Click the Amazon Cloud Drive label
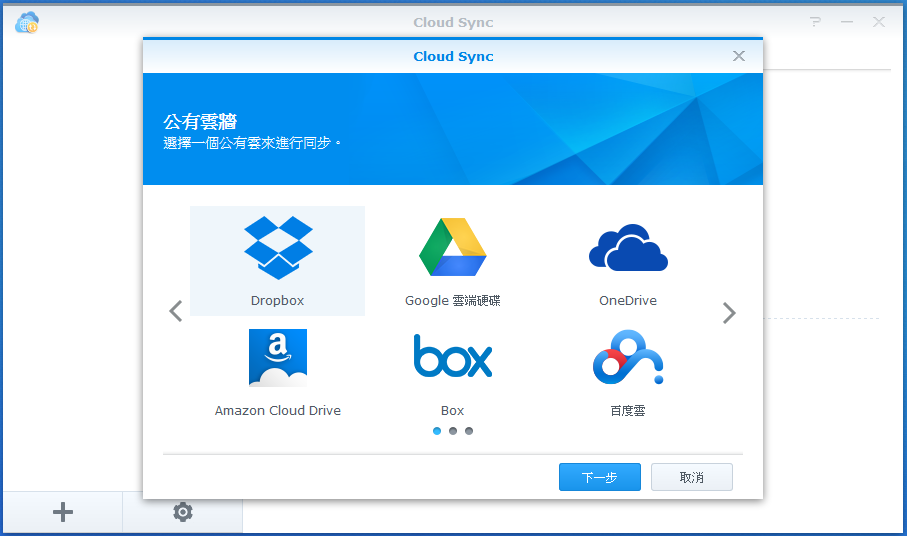This screenshot has width=907, height=536. (278, 411)
